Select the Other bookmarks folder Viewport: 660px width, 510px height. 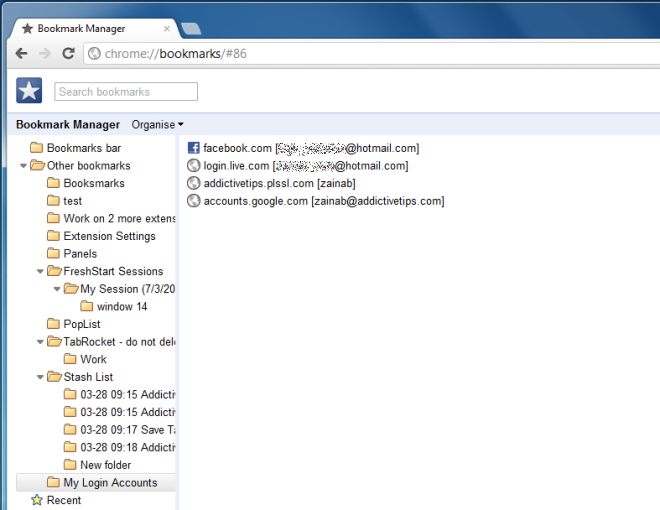(88, 166)
